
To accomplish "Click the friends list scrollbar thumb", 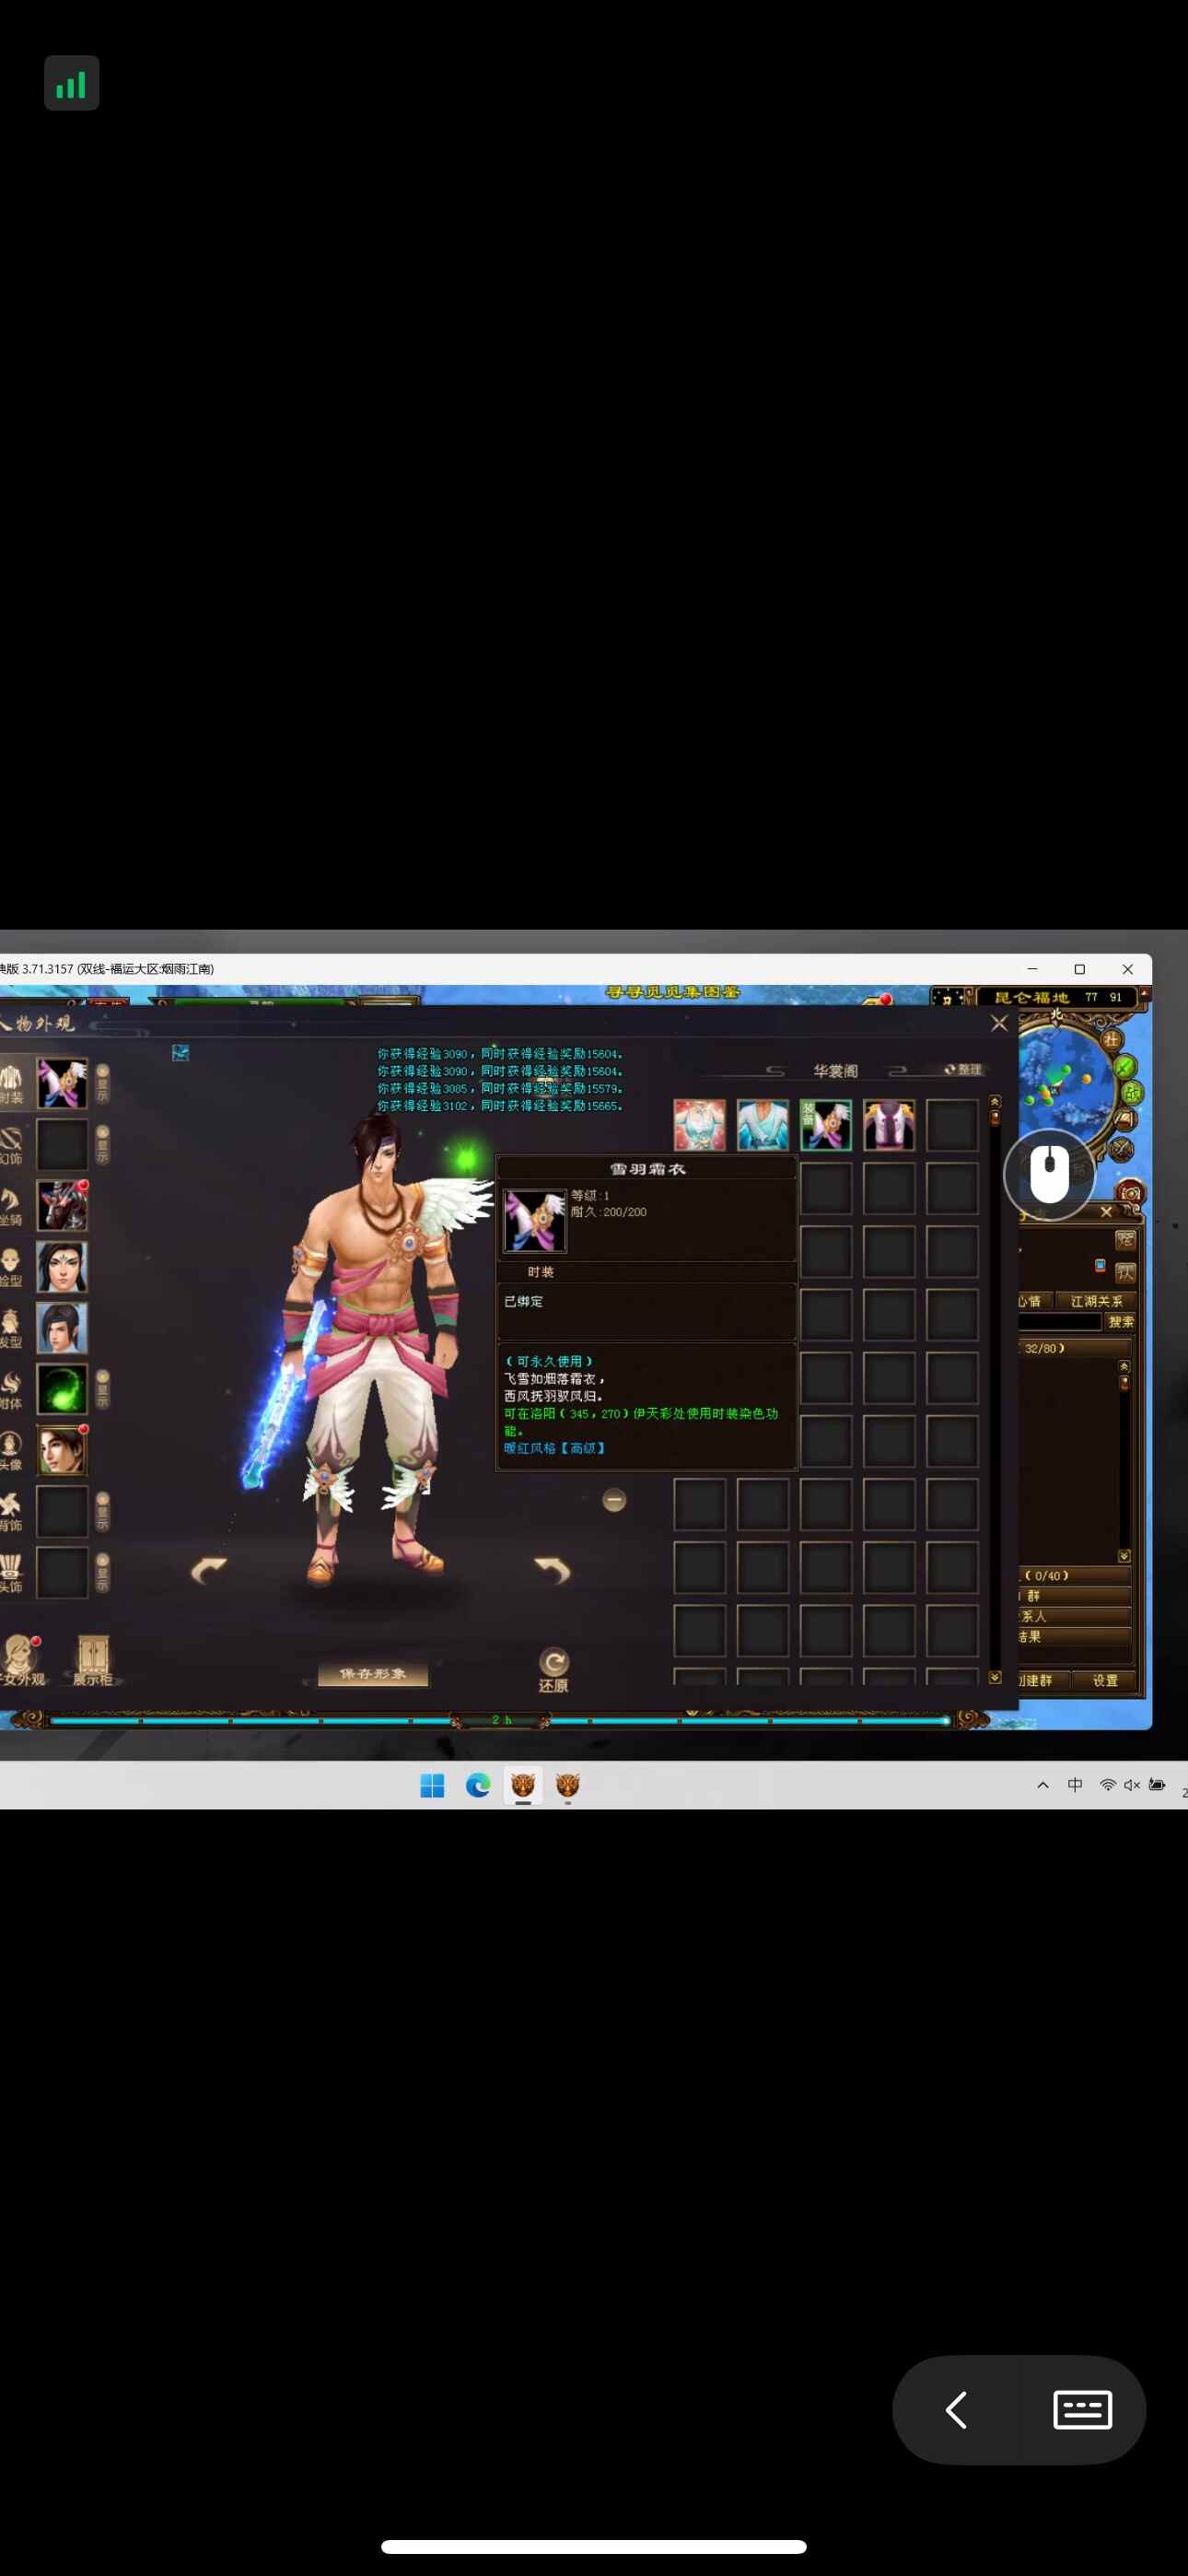I will 1124,1383.
